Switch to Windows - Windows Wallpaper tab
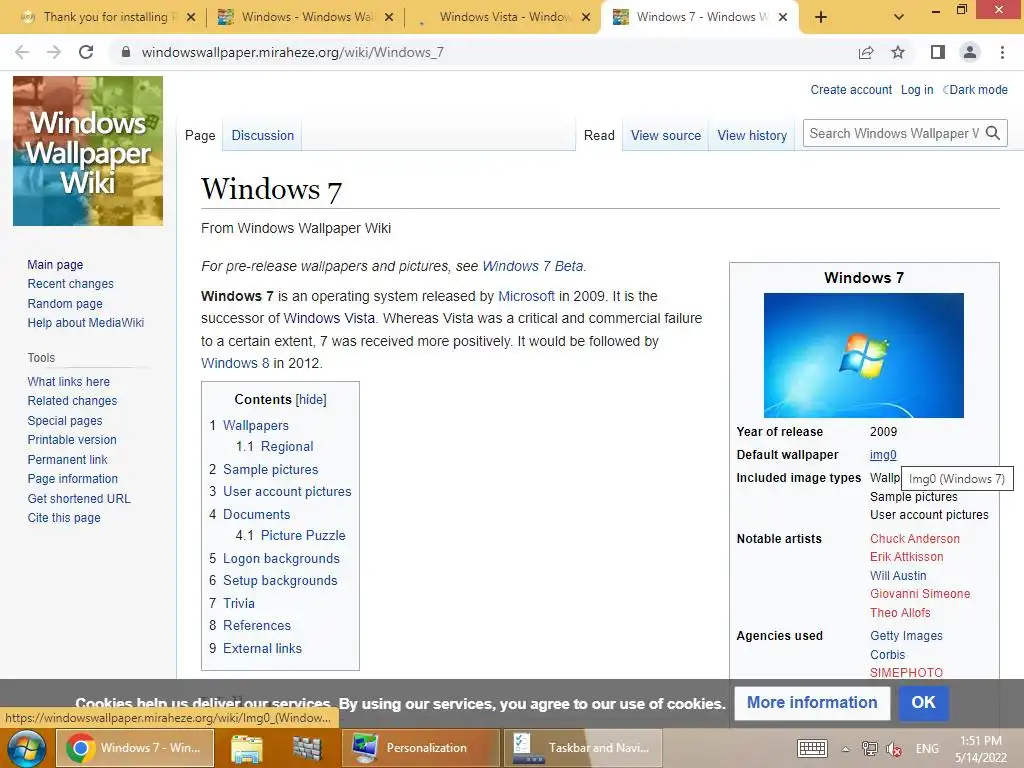 click(x=306, y=17)
